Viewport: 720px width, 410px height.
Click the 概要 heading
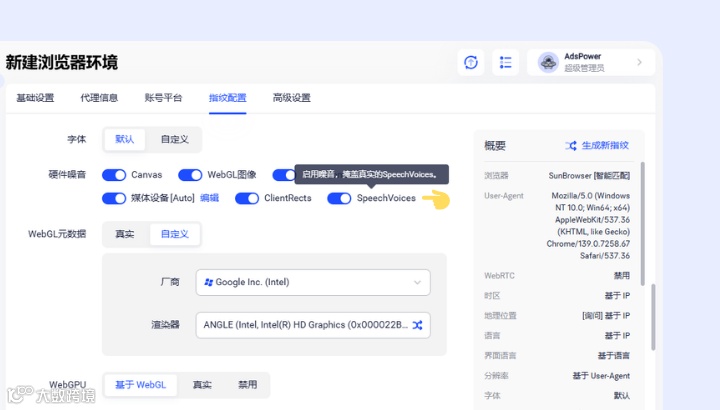coord(495,146)
